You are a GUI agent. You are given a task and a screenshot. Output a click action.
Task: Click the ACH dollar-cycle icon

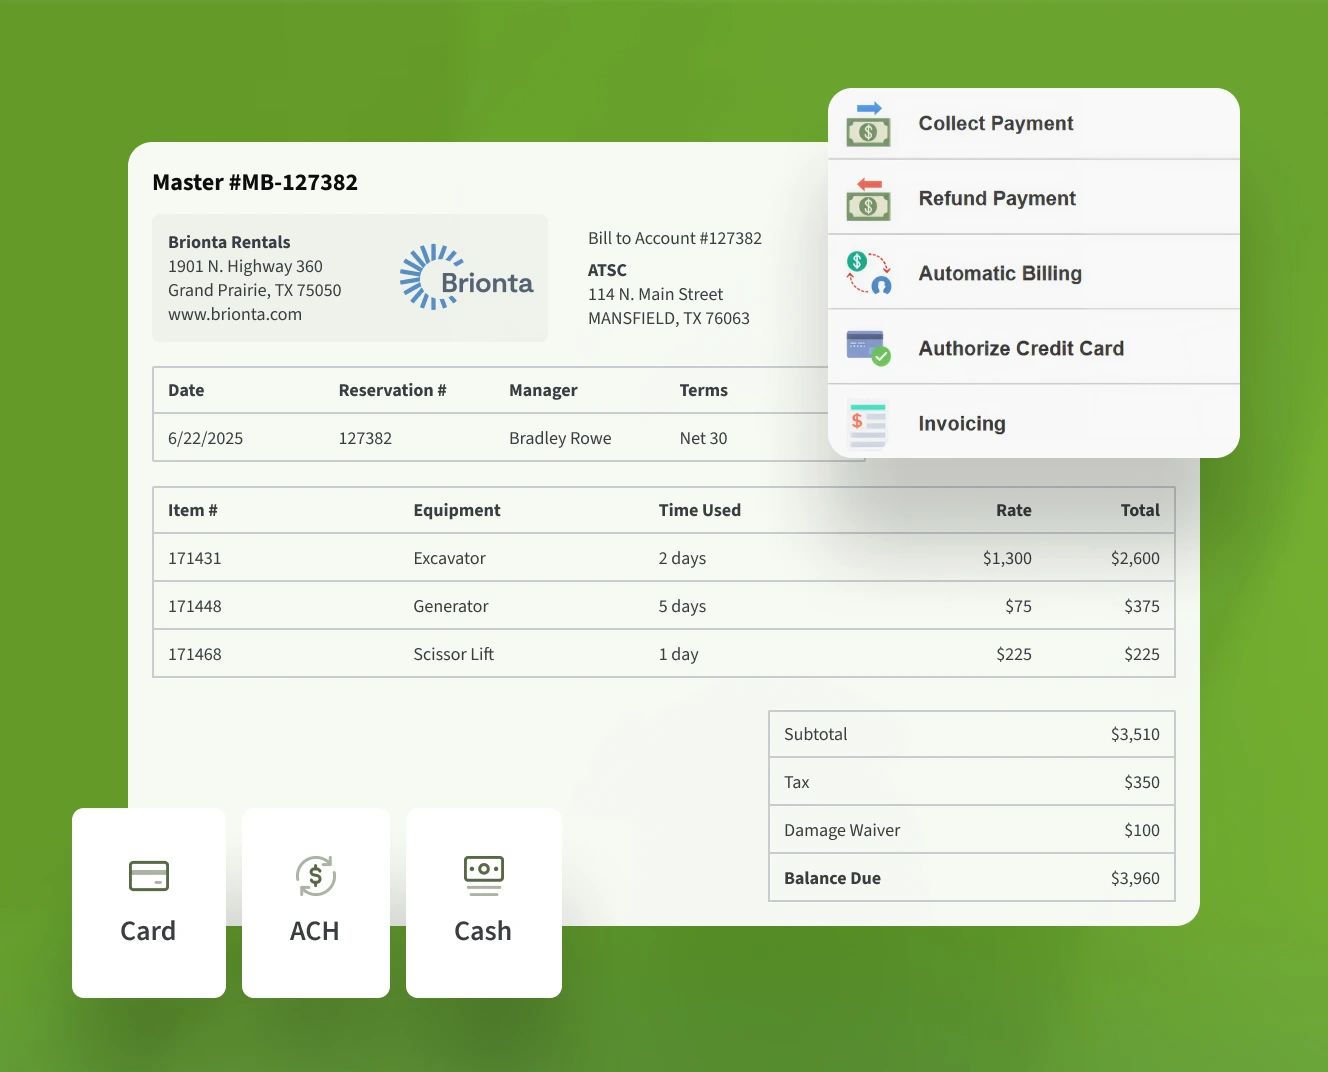point(315,876)
